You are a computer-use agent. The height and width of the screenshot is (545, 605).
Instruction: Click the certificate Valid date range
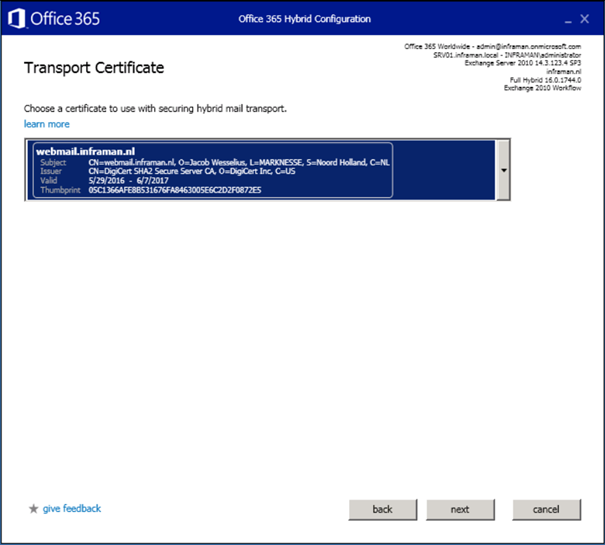tap(130, 180)
